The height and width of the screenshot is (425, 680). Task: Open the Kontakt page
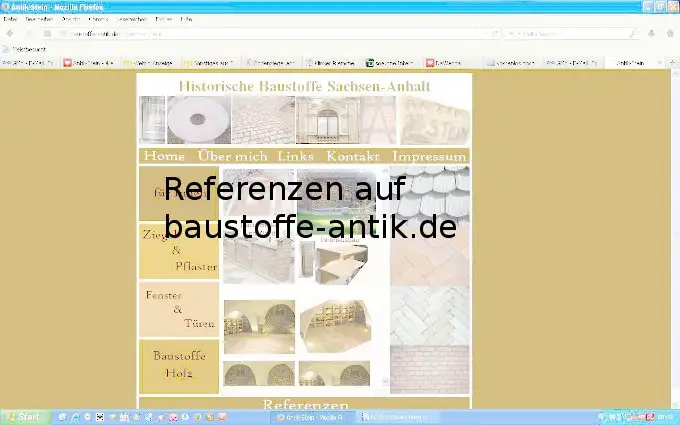pos(353,156)
